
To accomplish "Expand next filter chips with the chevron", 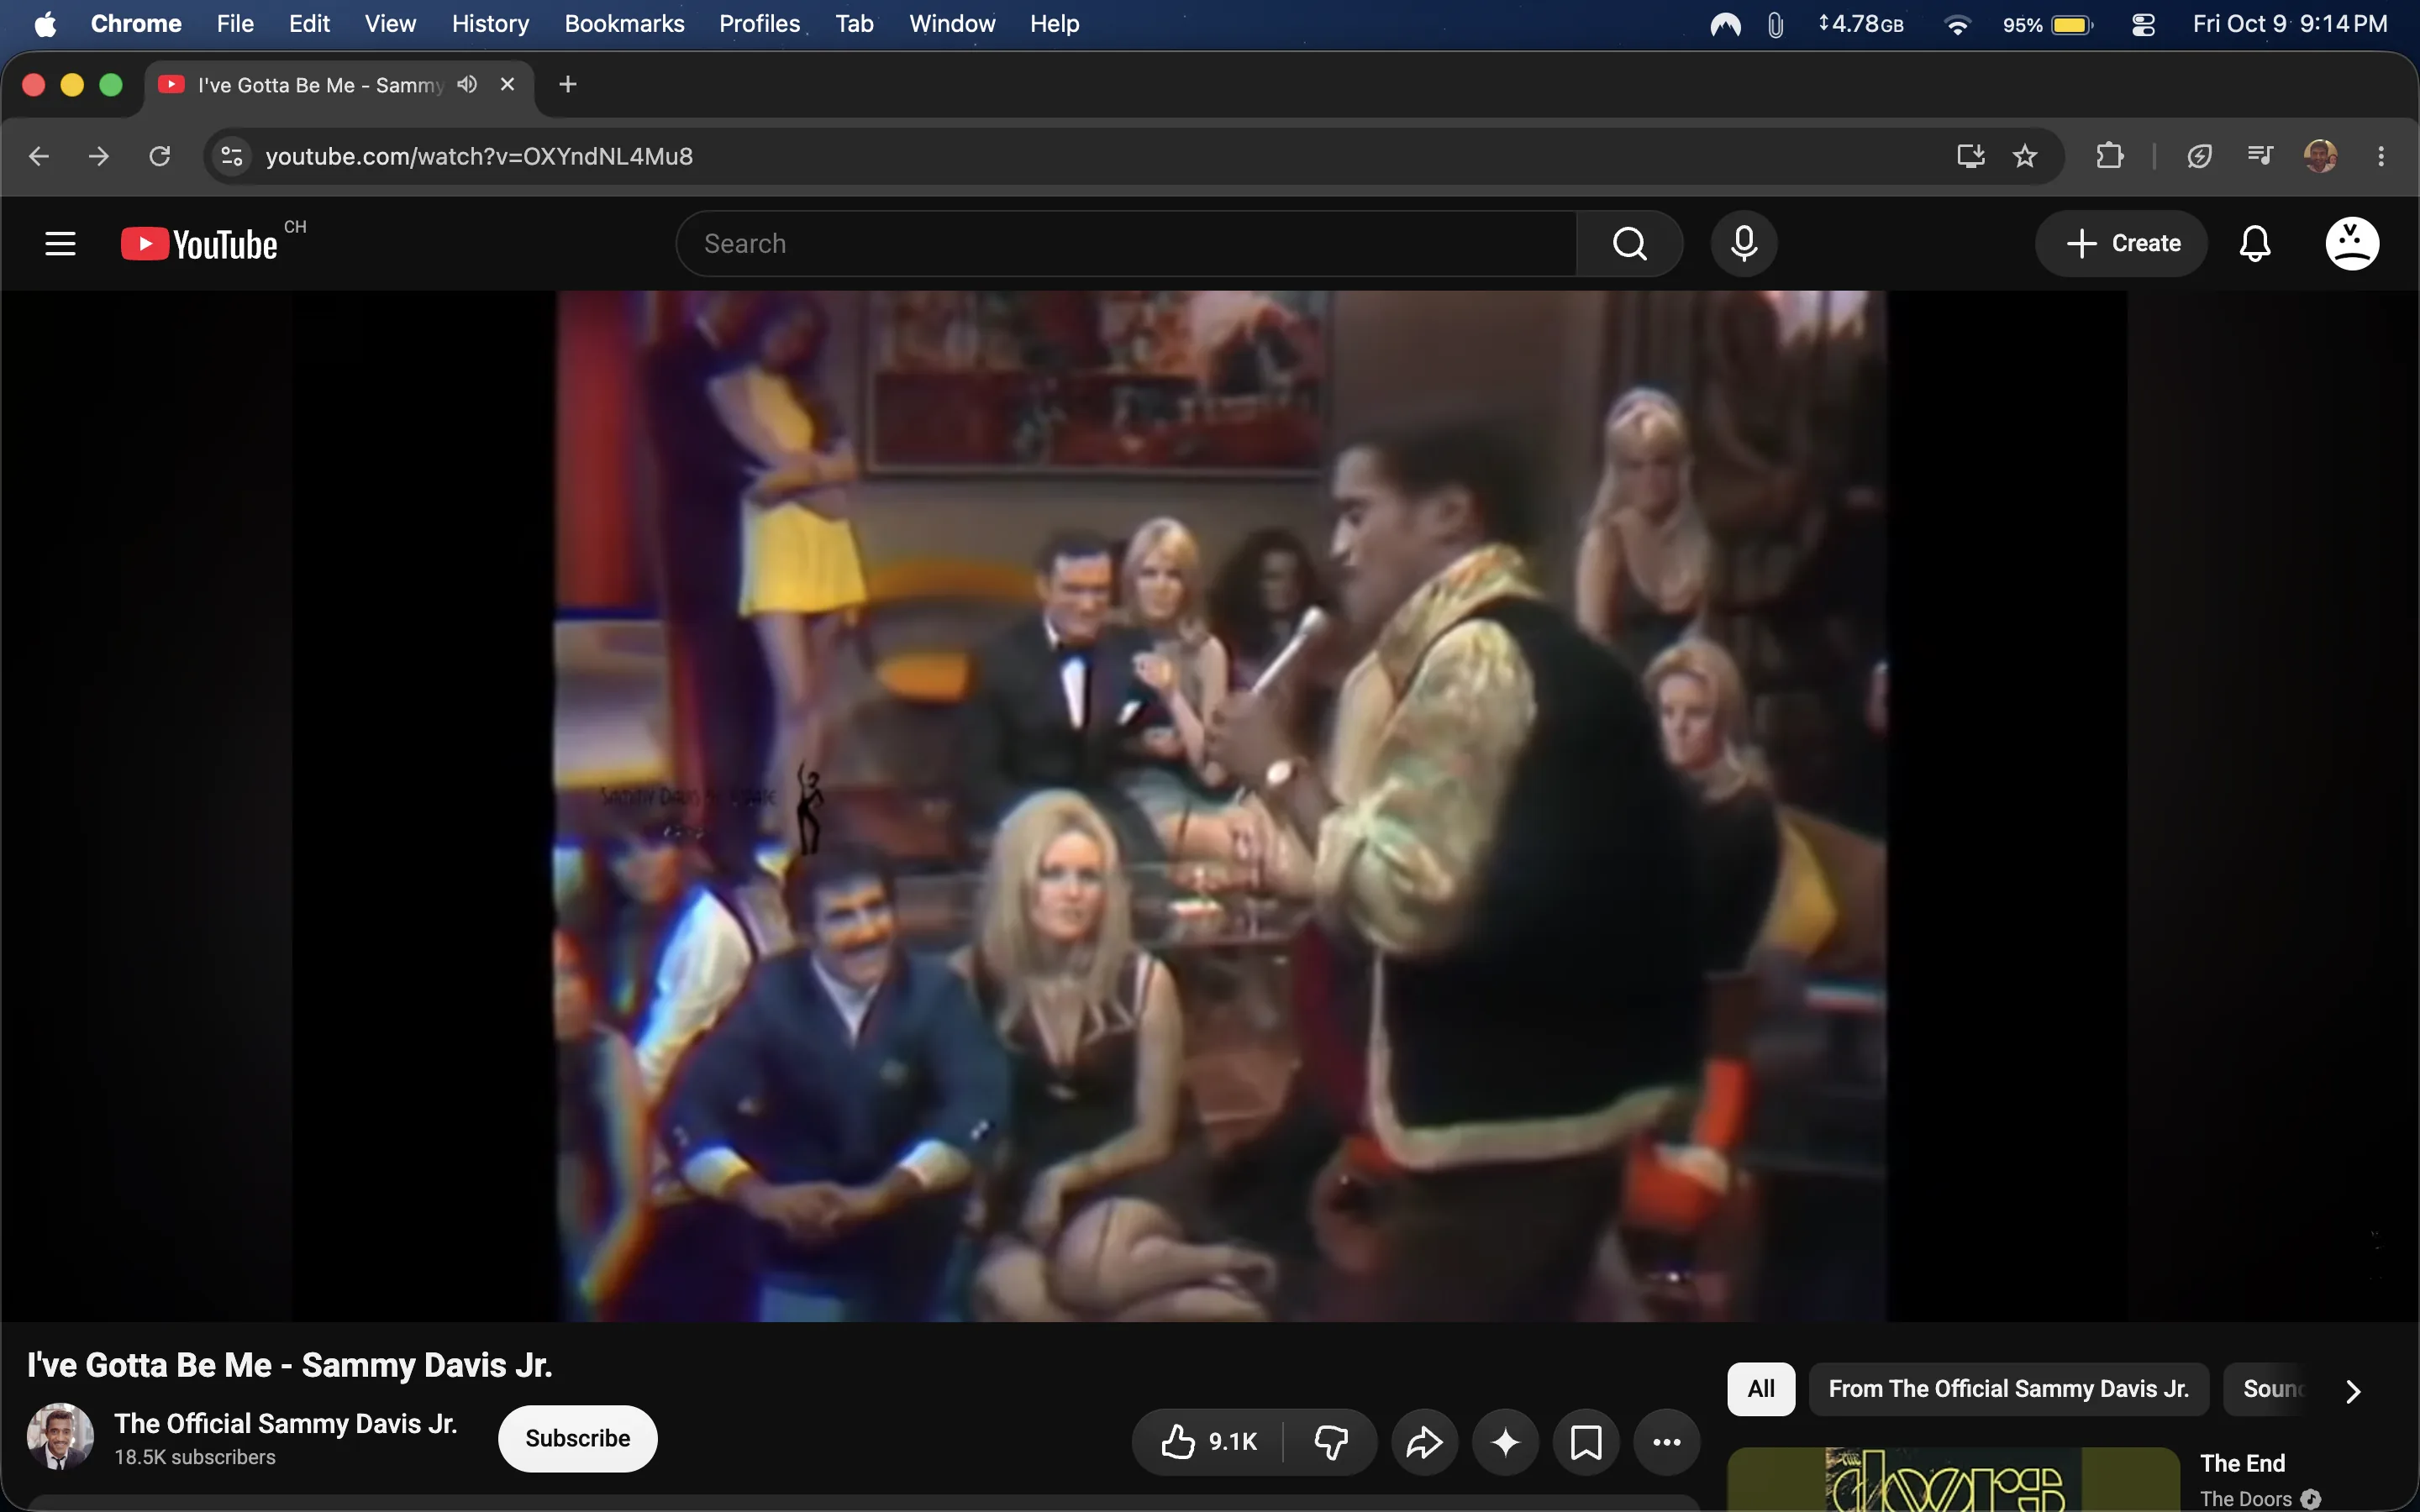I will 2353,1390.
